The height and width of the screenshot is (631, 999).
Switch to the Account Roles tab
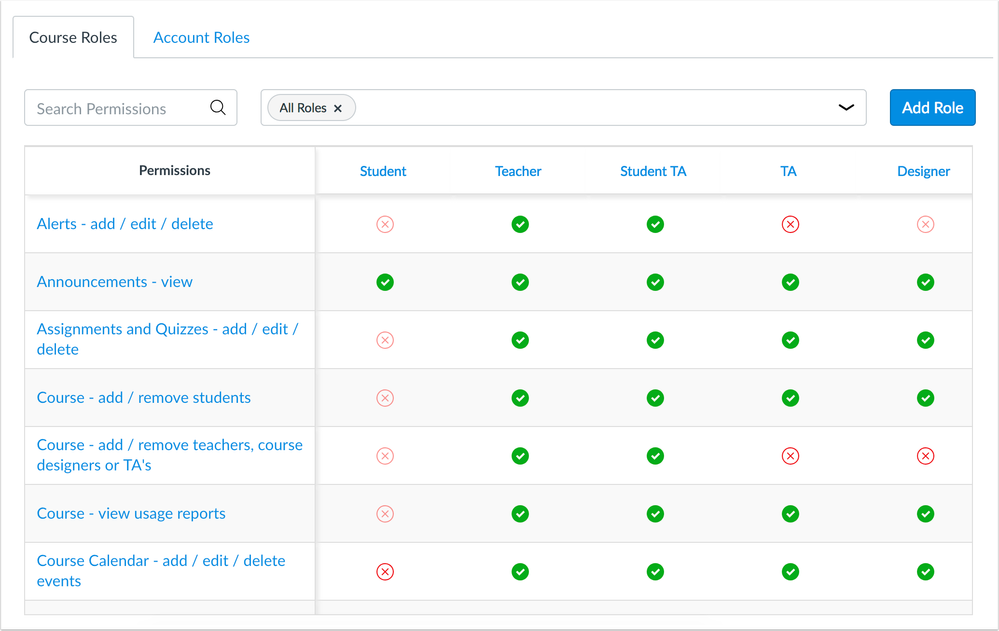click(x=201, y=36)
